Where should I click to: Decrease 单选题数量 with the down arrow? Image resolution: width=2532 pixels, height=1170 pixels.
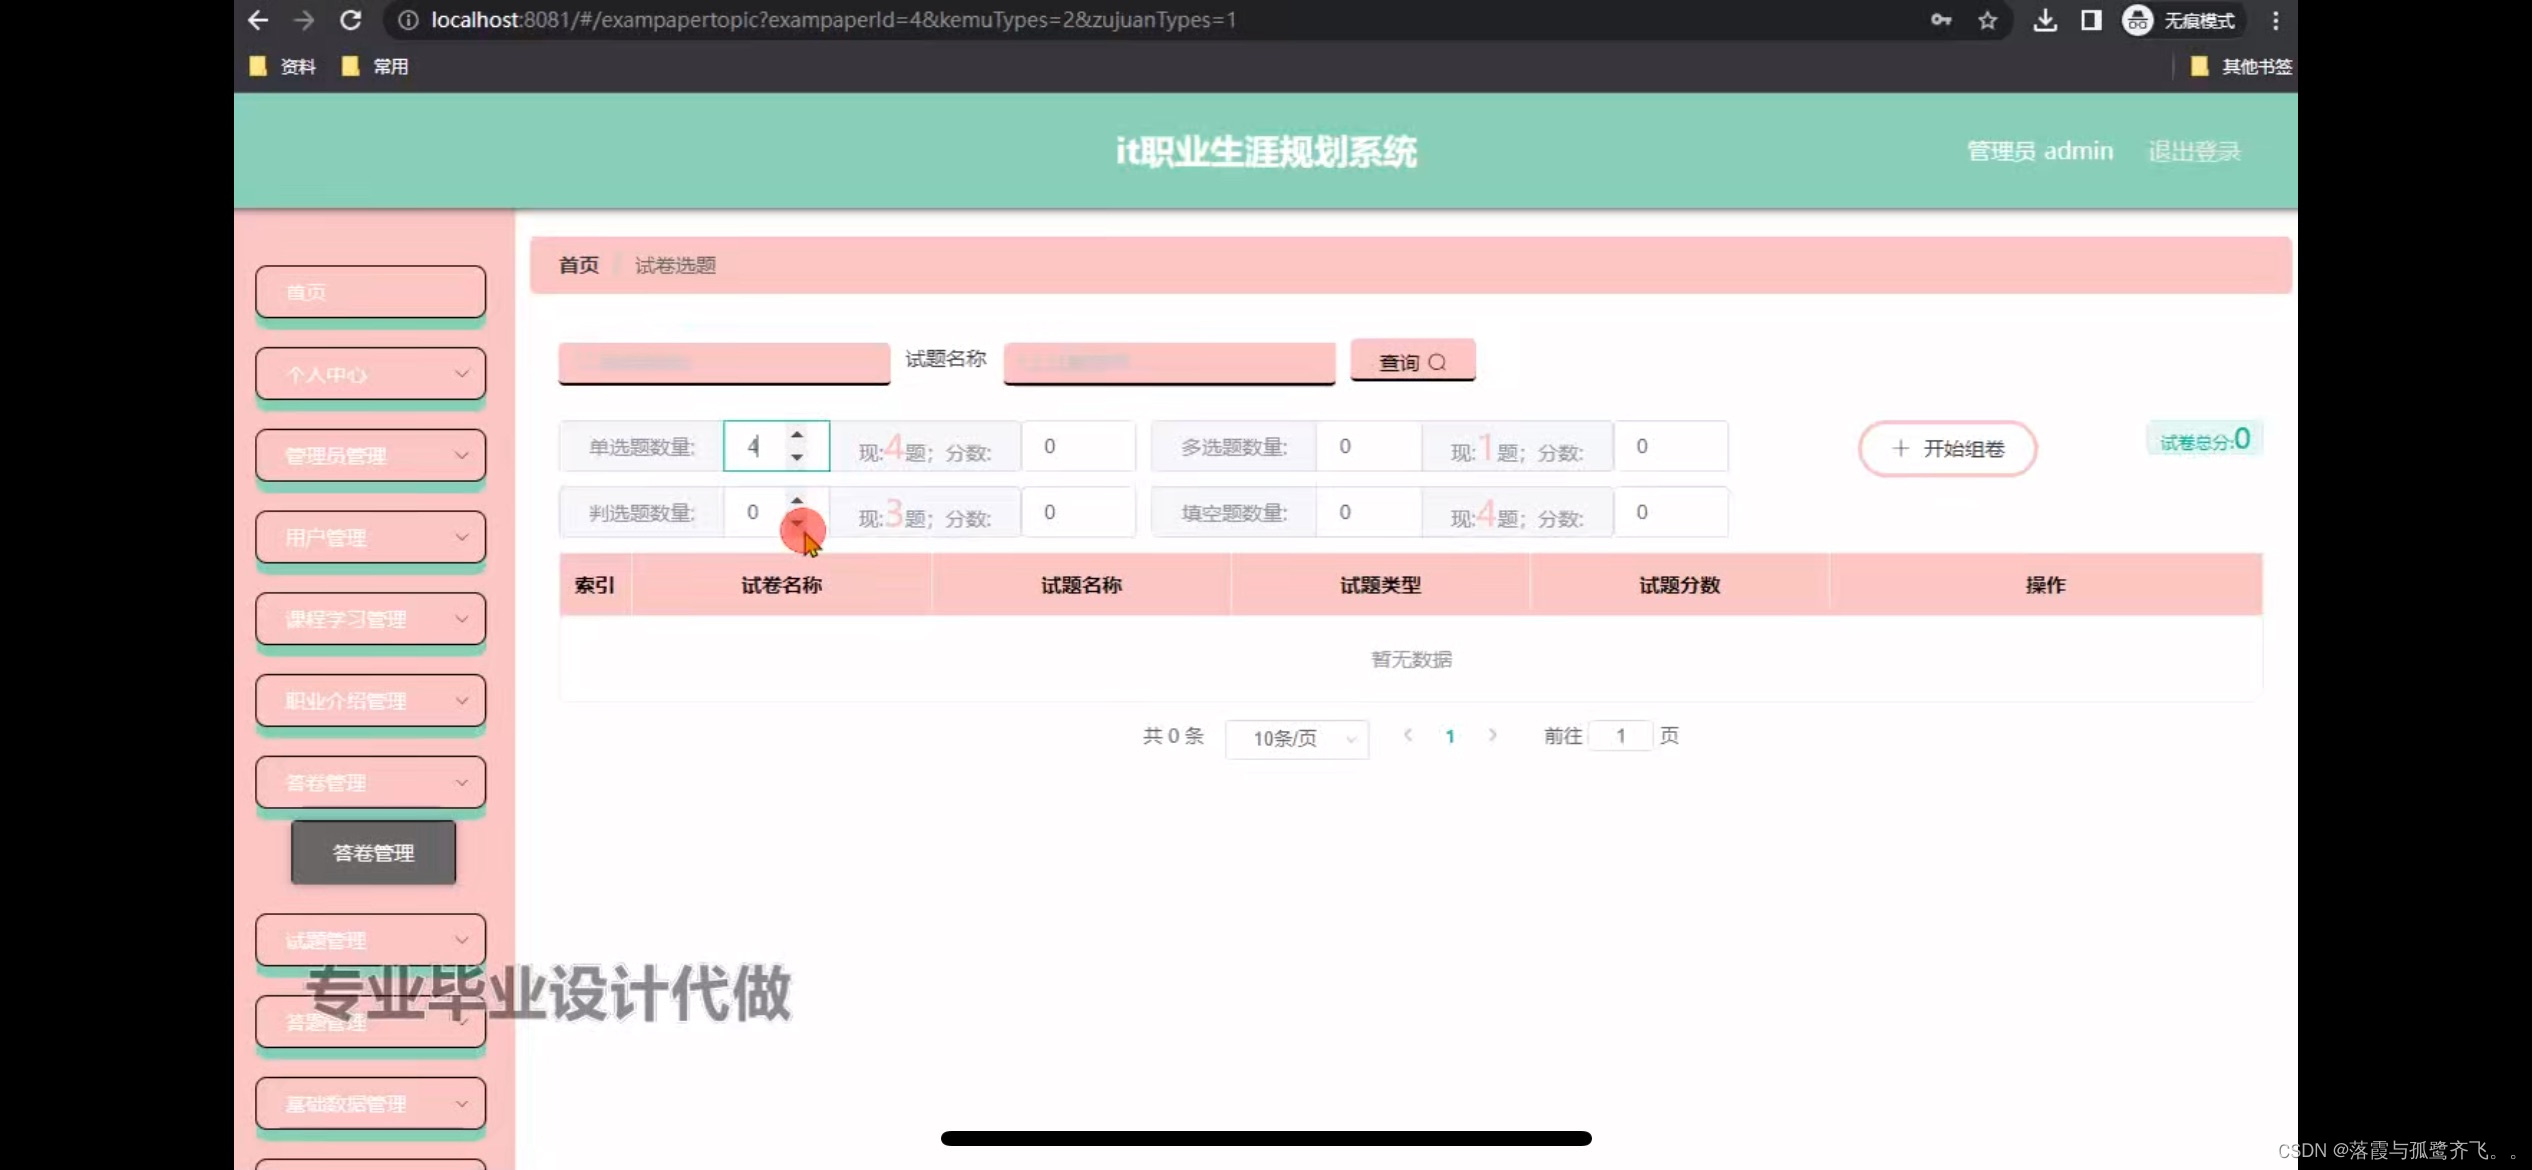point(797,457)
